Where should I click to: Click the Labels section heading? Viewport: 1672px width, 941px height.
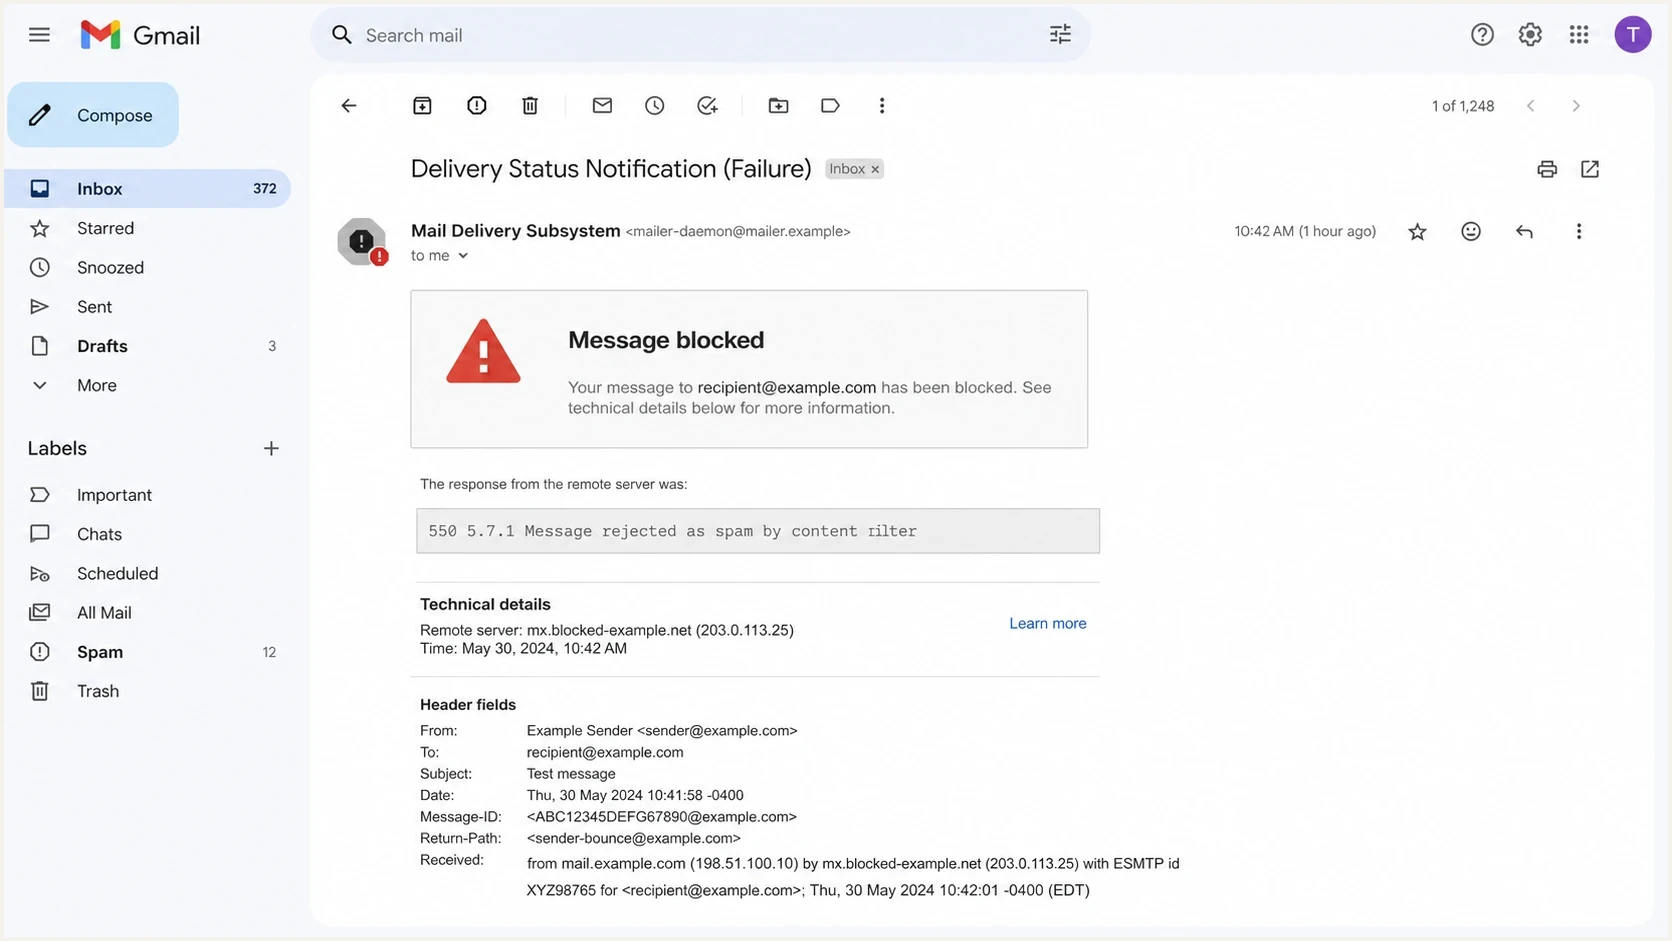point(57,448)
